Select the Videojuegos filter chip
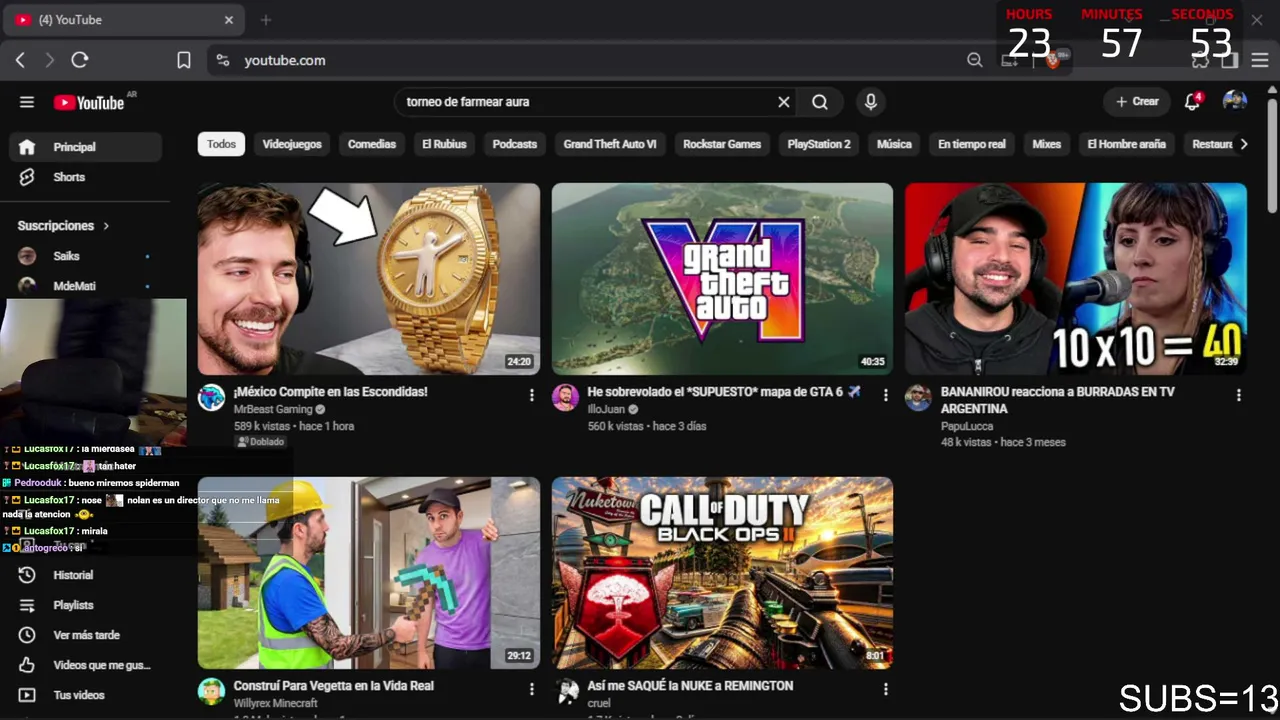Image resolution: width=1280 pixels, height=720 pixels. pyautogui.click(x=292, y=144)
